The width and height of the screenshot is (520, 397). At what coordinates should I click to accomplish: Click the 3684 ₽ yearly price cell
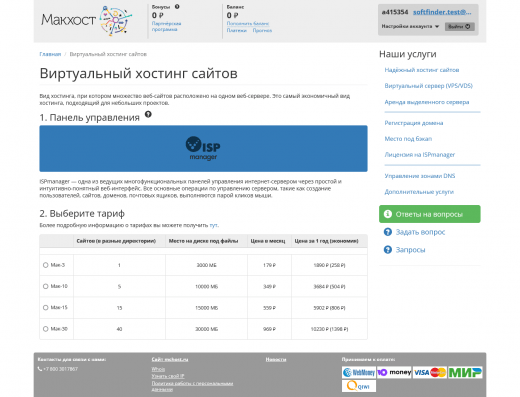coord(329,286)
